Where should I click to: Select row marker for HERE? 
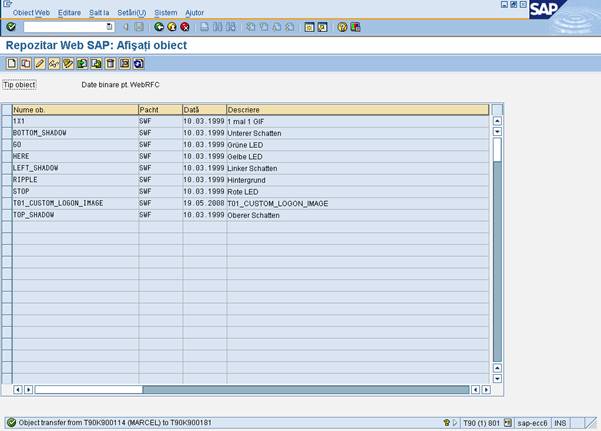pyautogui.click(x=7, y=156)
